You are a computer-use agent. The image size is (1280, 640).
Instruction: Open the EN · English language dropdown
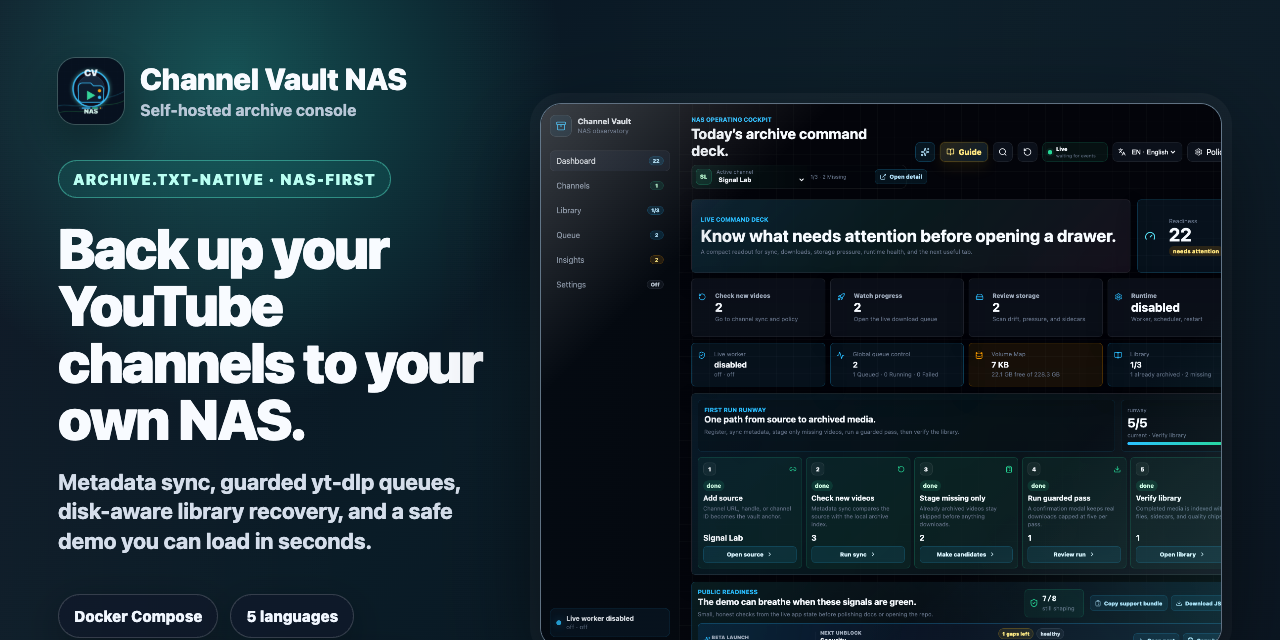1147,152
